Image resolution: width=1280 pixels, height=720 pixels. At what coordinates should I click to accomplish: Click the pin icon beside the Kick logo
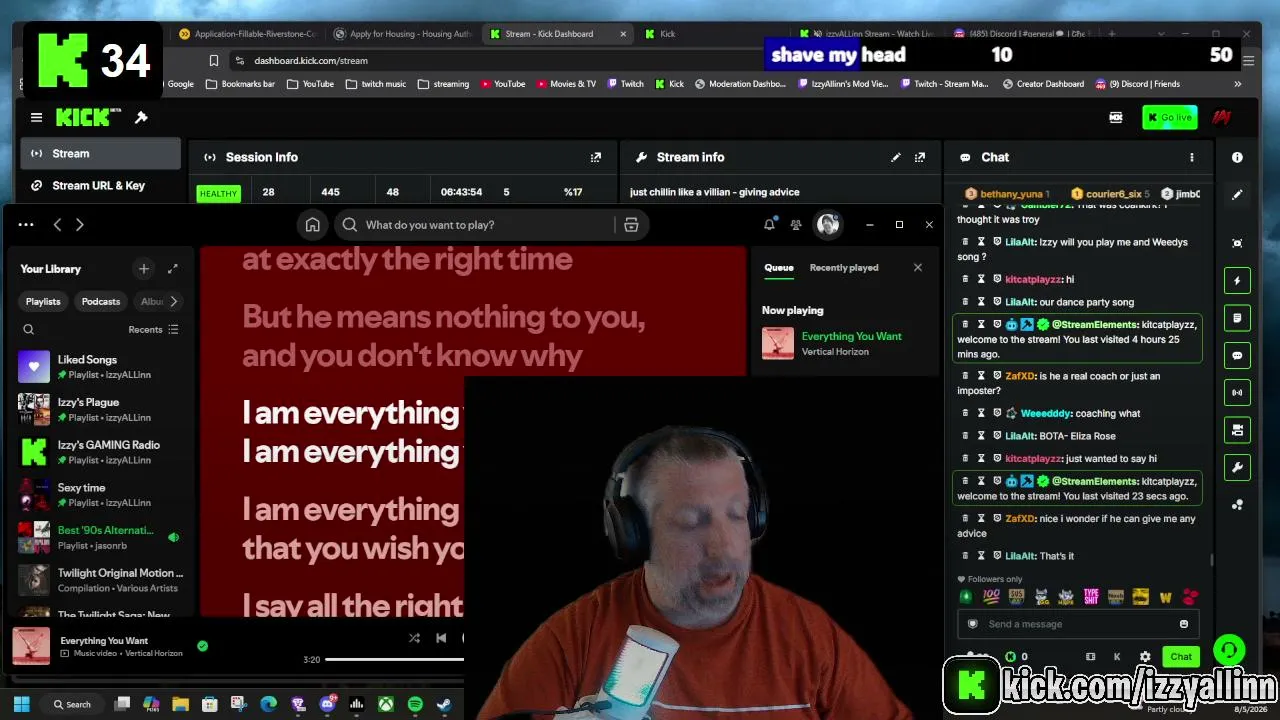tap(141, 118)
